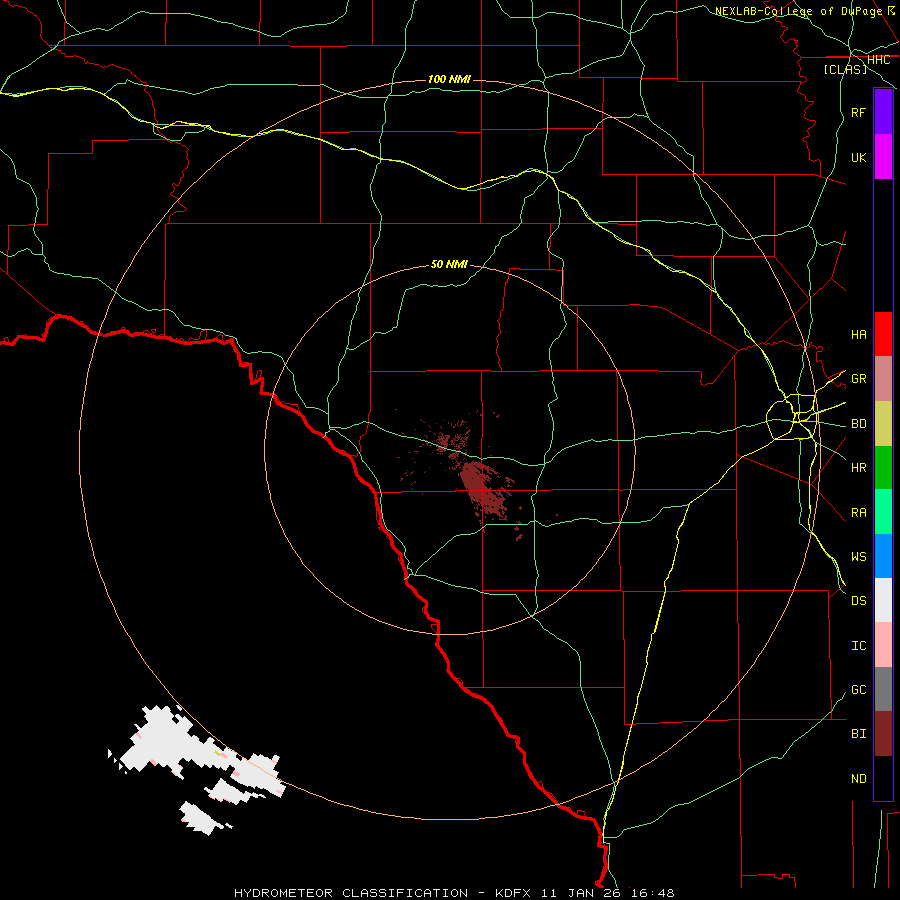This screenshot has height=900, width=900.
Task: Pick the WS blue legend swatch
Action: click(883, 556)
